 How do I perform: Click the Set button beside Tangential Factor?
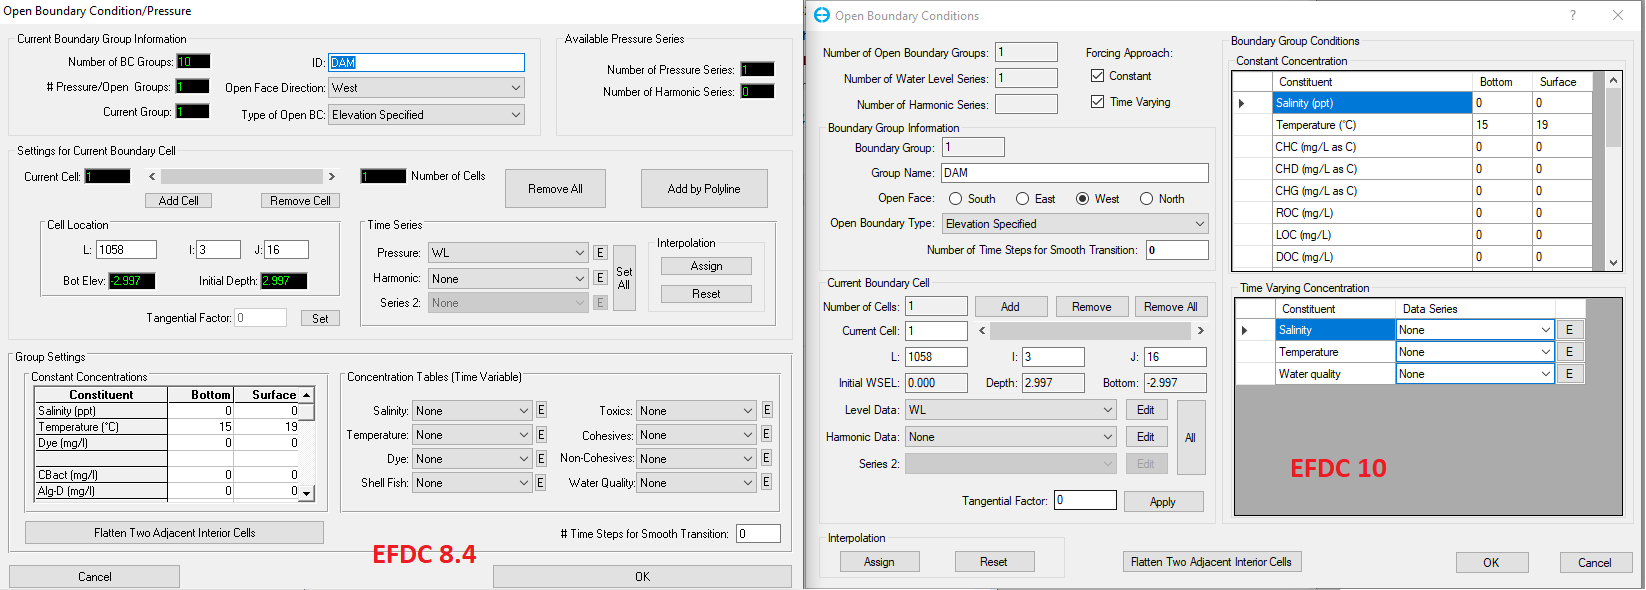[320, 319]
